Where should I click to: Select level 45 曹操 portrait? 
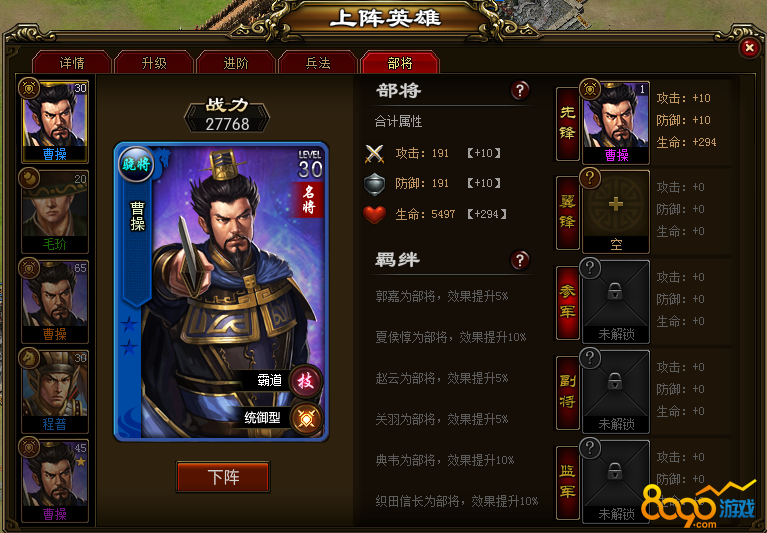55,481
